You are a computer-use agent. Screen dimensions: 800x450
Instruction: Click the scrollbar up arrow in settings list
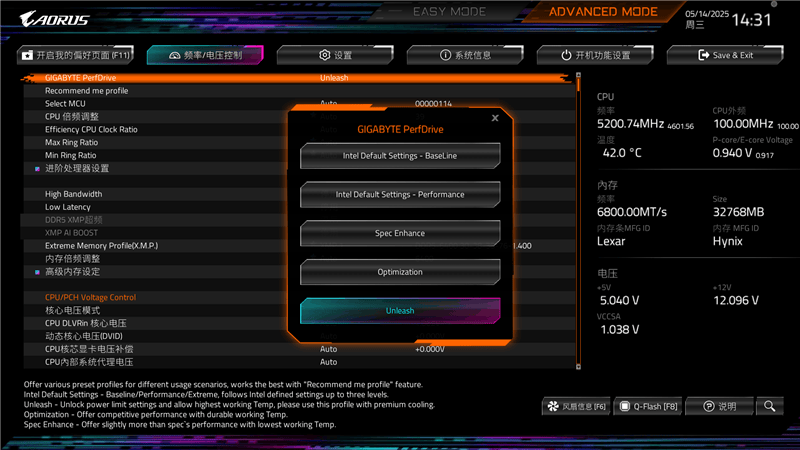coord(578,75)
